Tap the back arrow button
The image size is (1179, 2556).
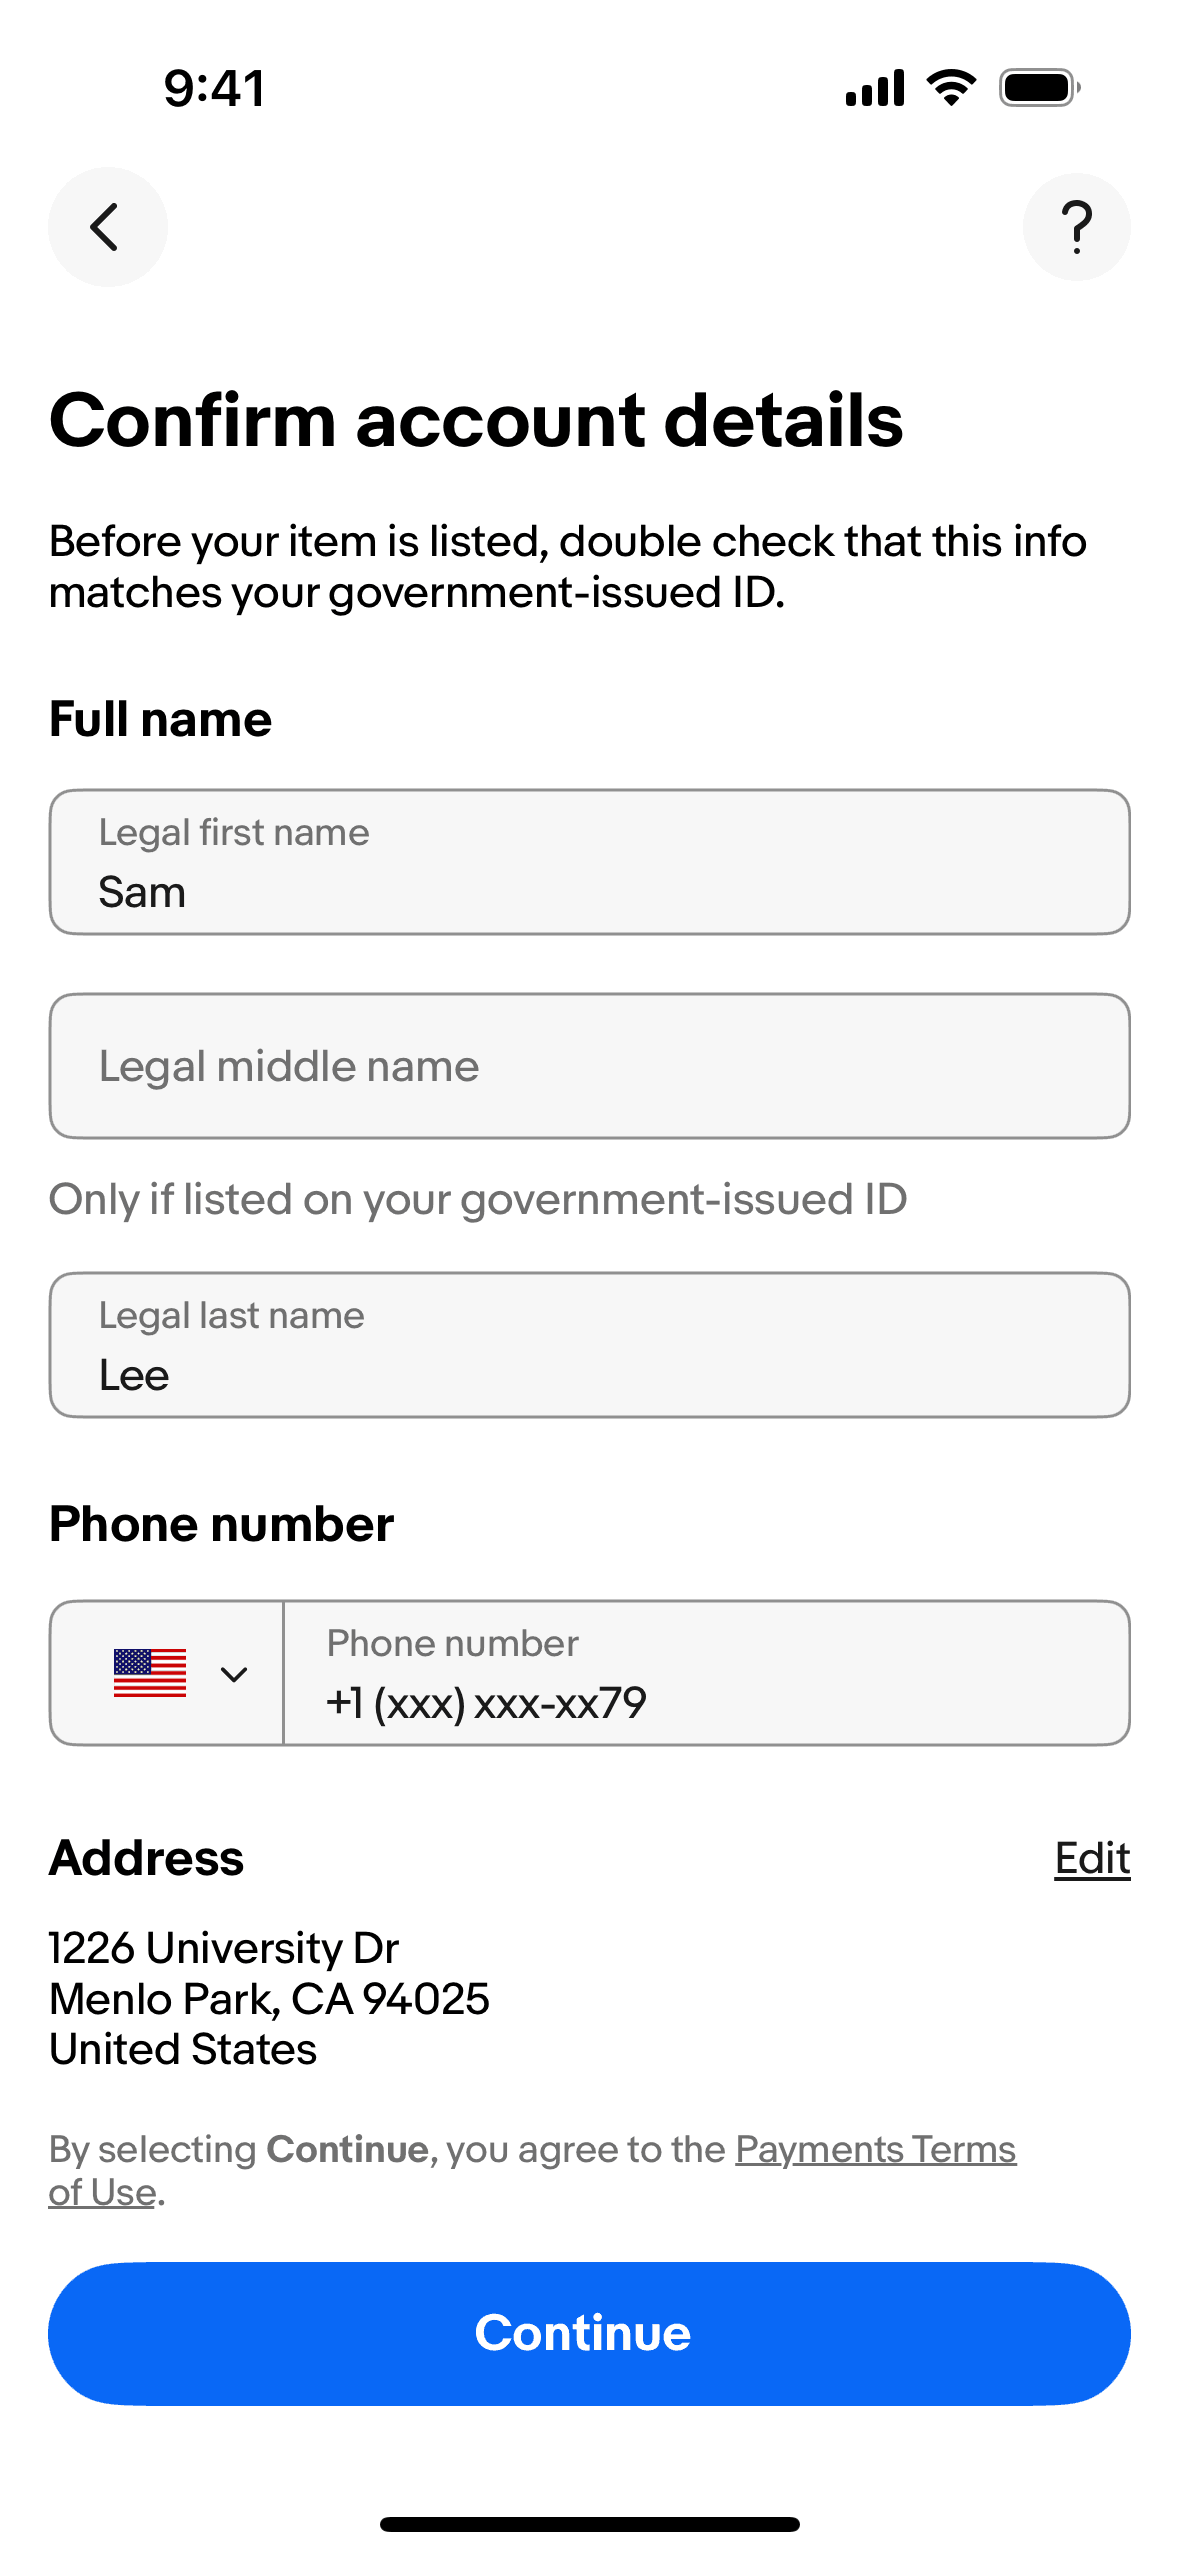(x=107, y=227)
